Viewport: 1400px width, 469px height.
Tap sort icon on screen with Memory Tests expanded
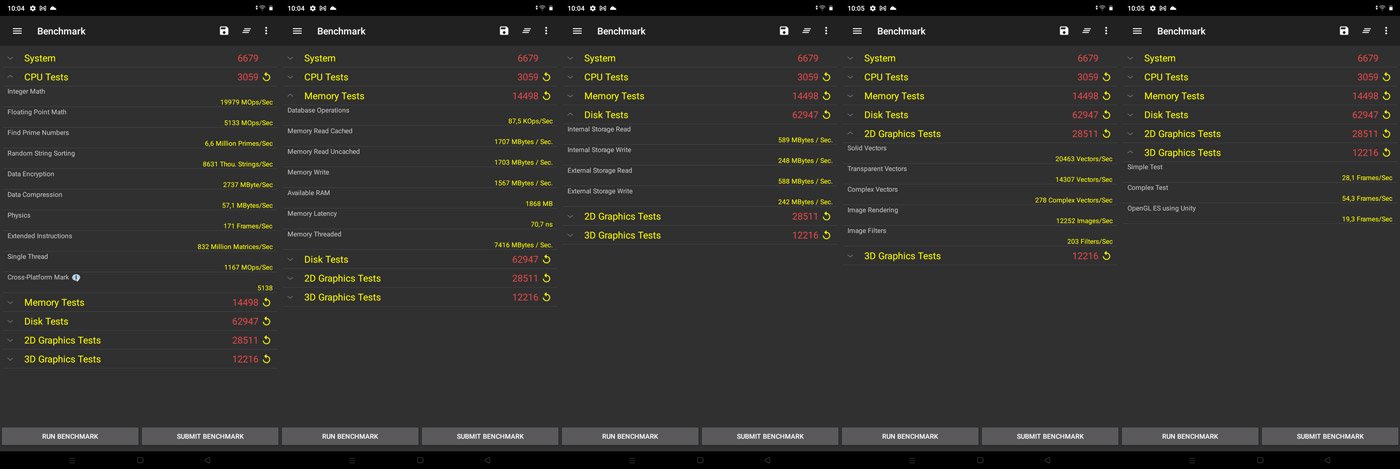(526, 31)
